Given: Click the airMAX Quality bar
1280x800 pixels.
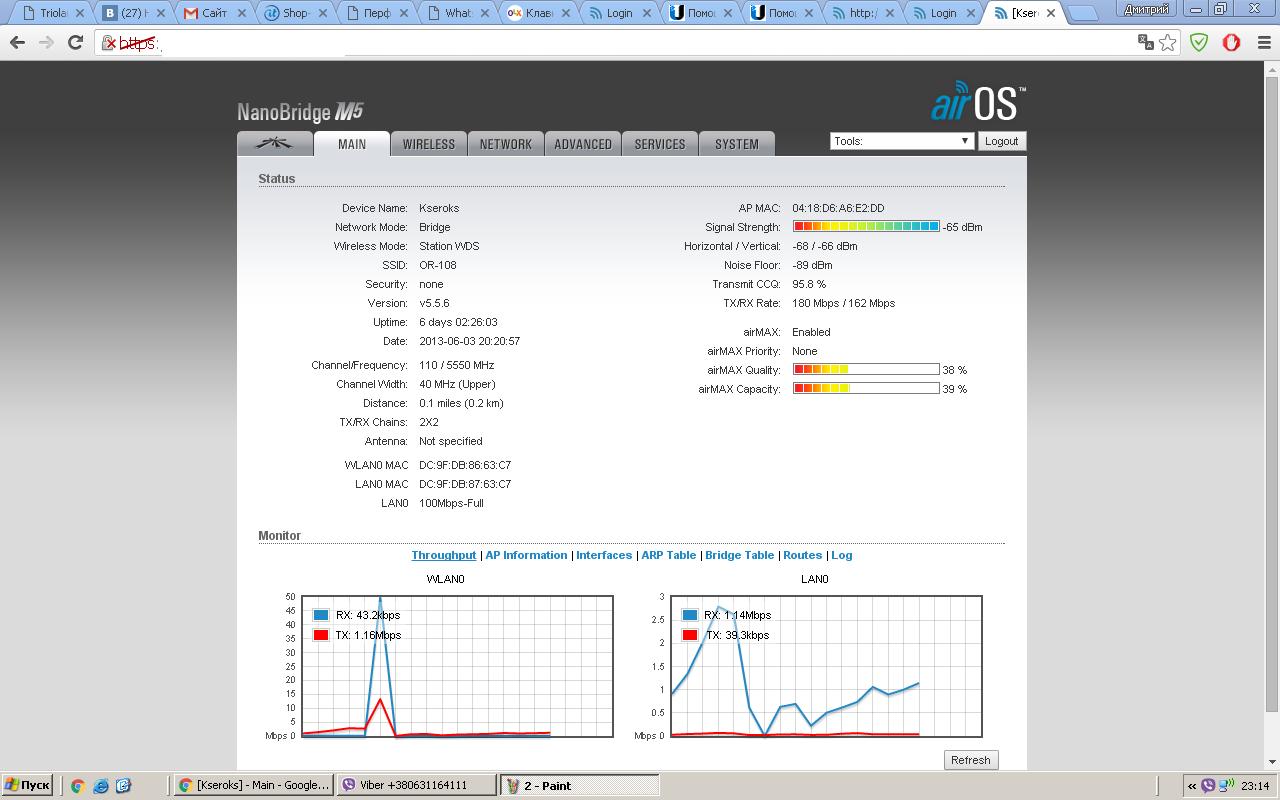Looking at the screenshot, I should (866, 370).
